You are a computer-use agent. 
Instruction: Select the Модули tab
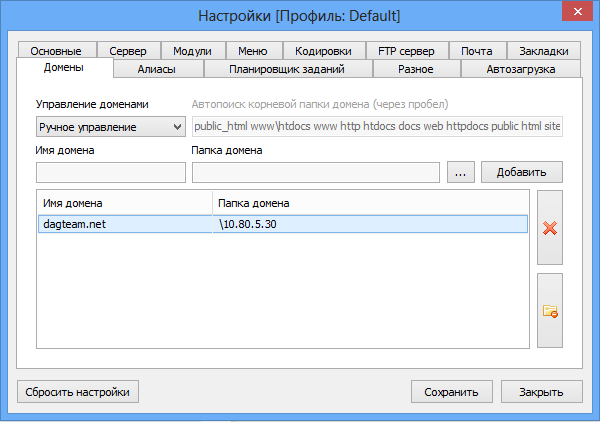192,51
